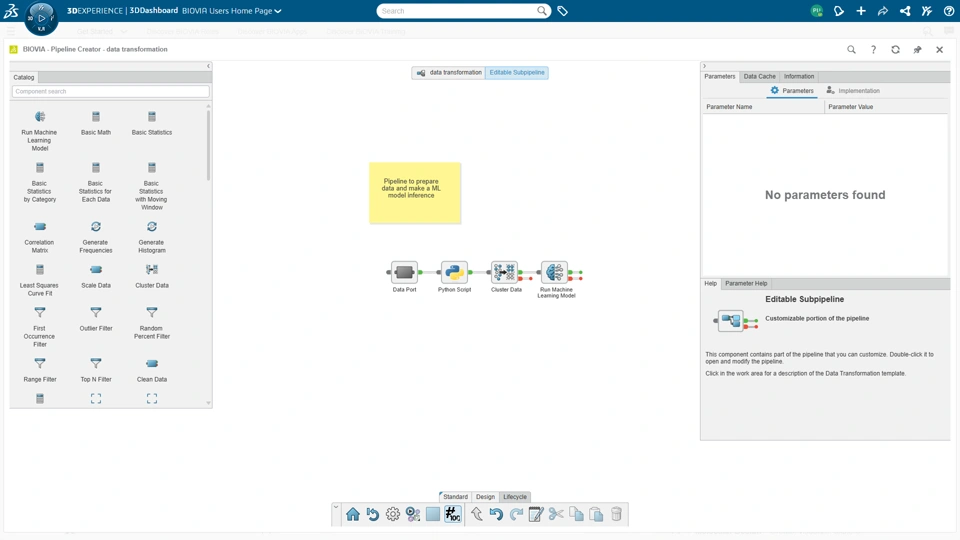
Task: Click the up-level arrow icon in toolbar
Action: click(x=476, y=514)
